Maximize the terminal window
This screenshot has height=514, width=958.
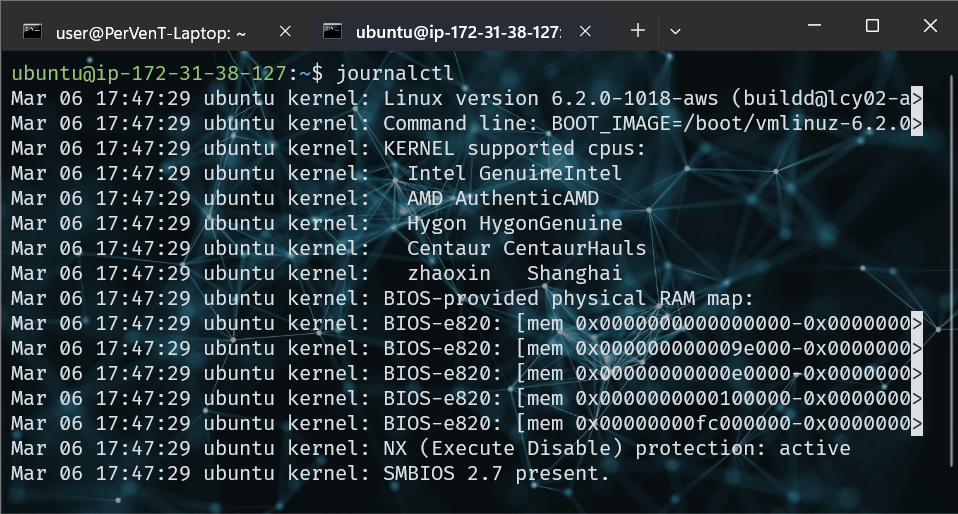pyautogui.click(x=872, y=25)
